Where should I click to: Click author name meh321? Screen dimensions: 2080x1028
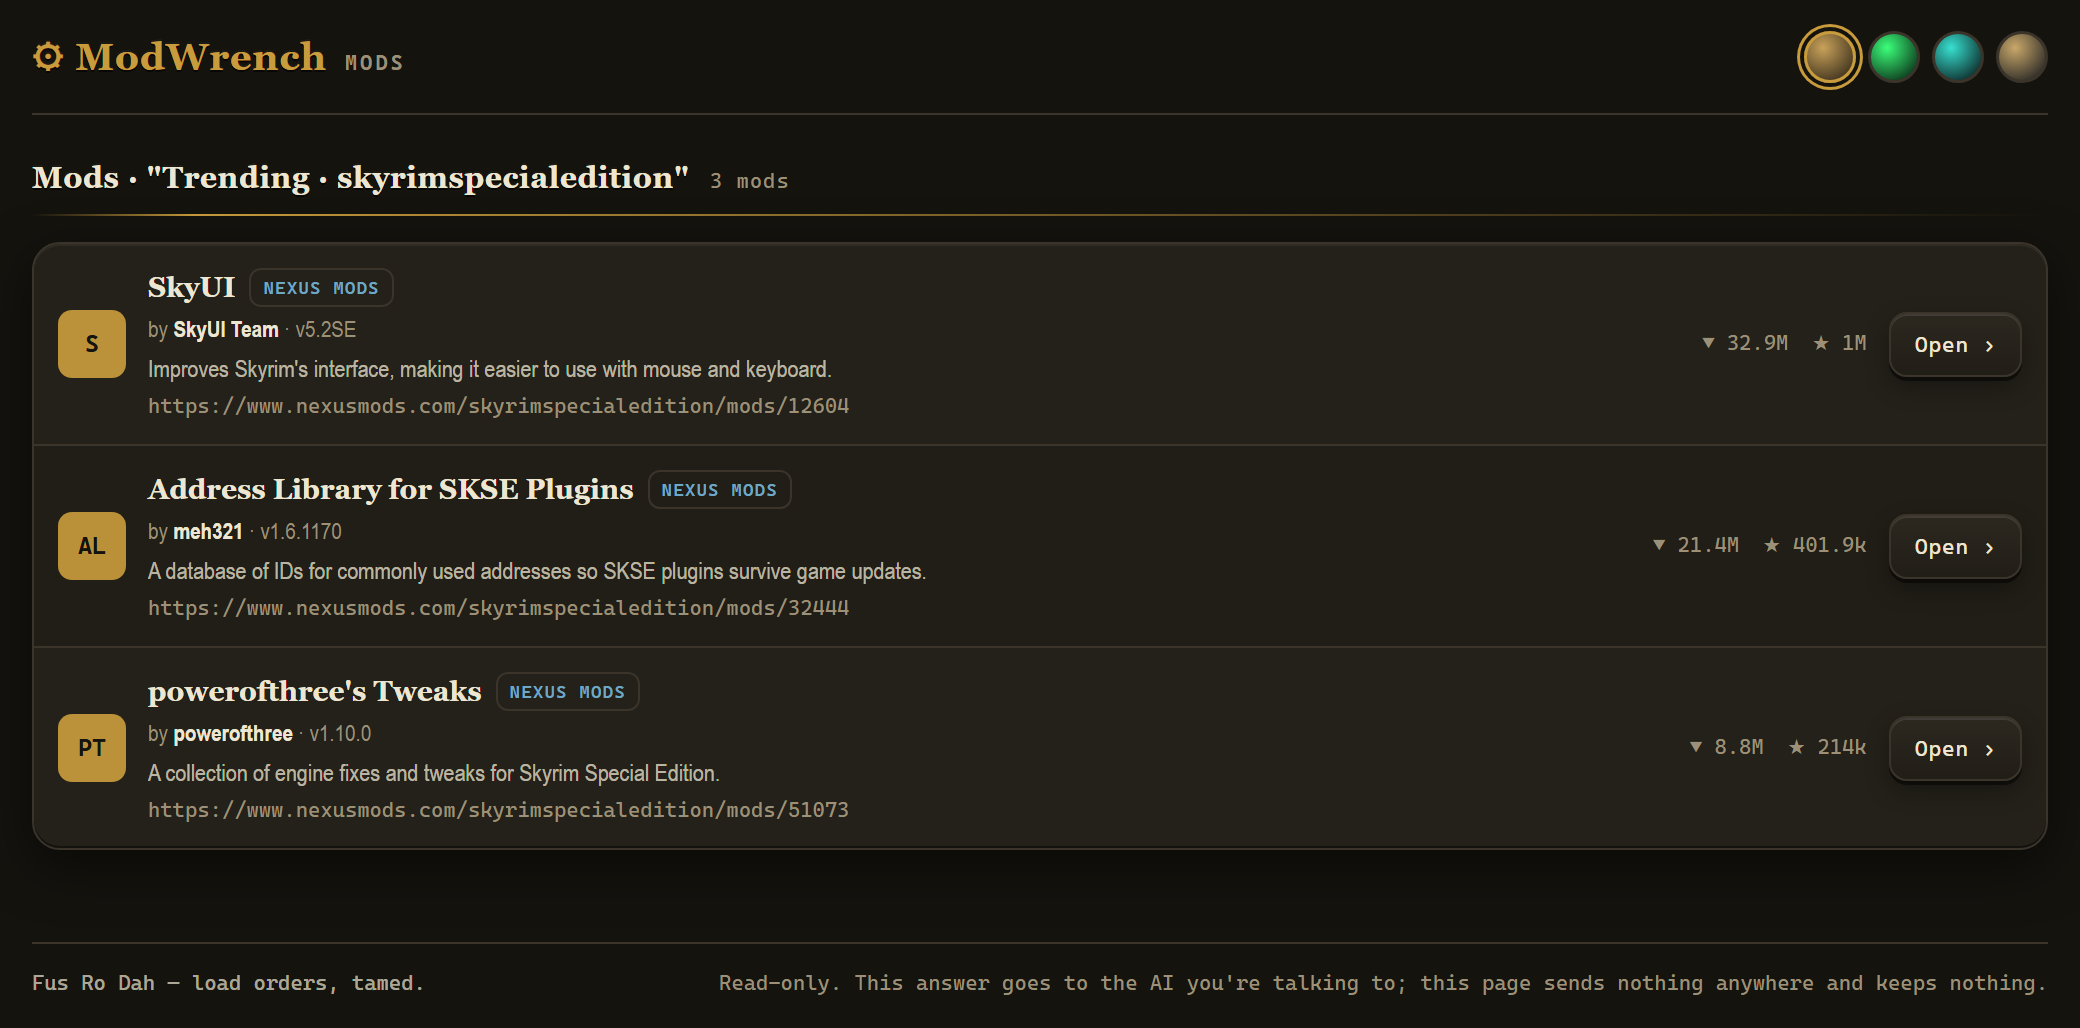pyautogui.click(x=208, y=532)
